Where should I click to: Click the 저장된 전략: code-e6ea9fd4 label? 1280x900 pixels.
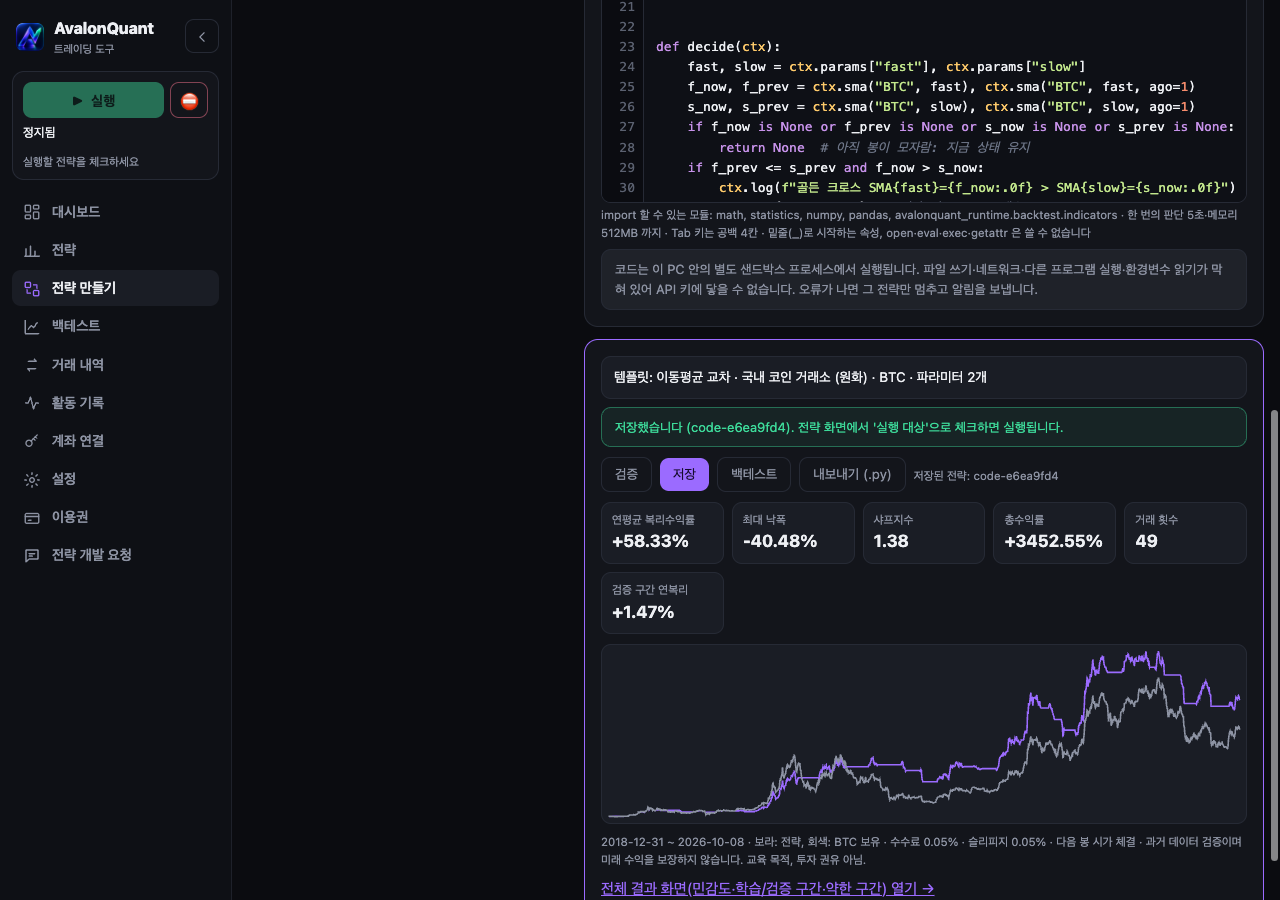coord(985,476)
